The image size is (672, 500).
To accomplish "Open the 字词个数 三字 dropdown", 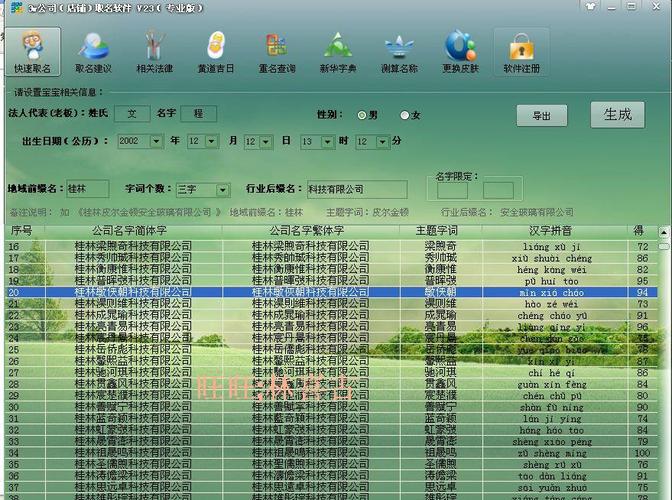I will tap(222, 190).
